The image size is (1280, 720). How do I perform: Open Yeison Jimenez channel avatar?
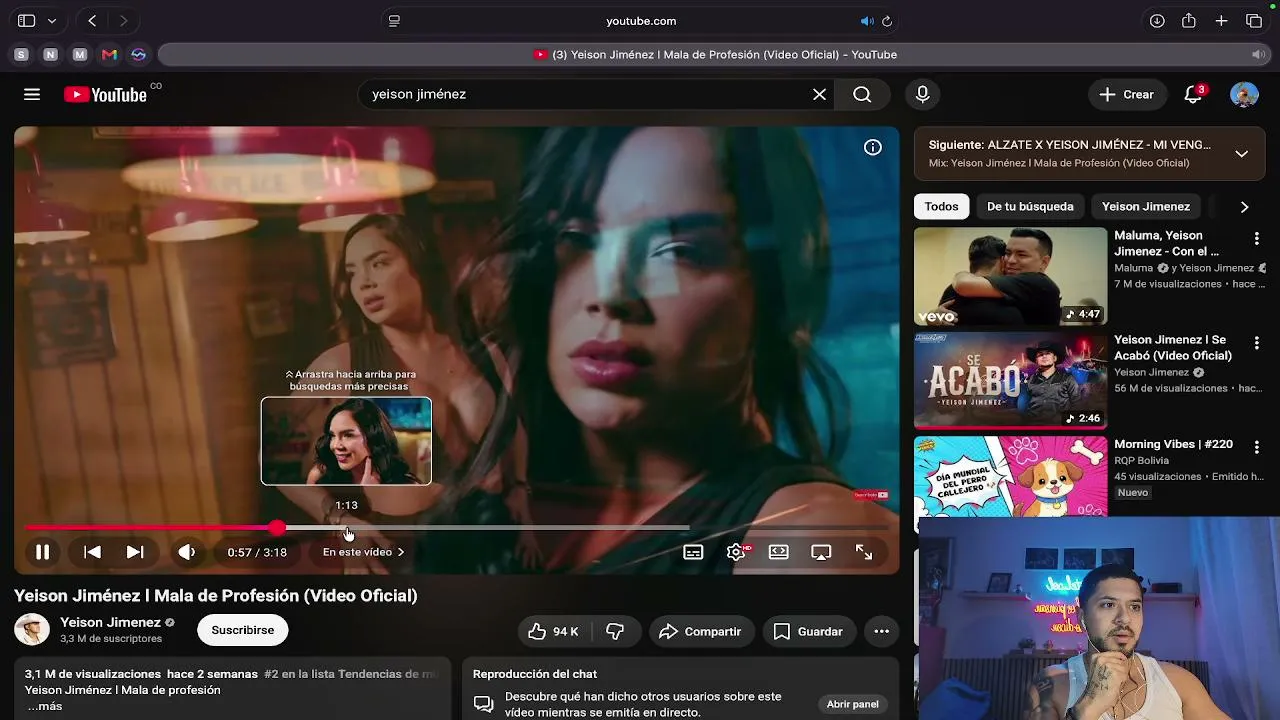(32, 629)
